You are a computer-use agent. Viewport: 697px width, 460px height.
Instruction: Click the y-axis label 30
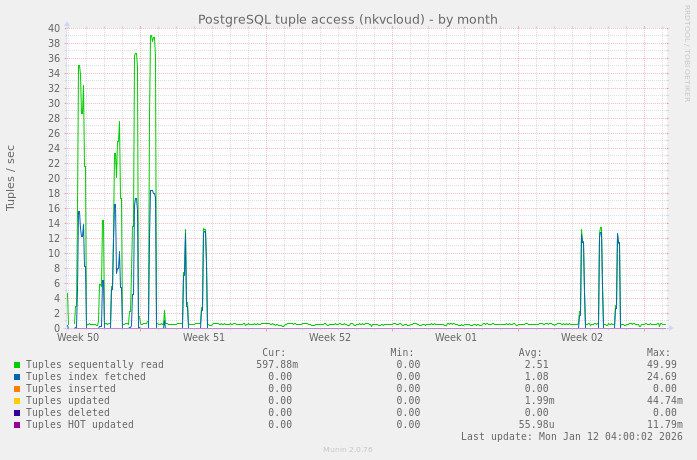[x=54, y=104]
